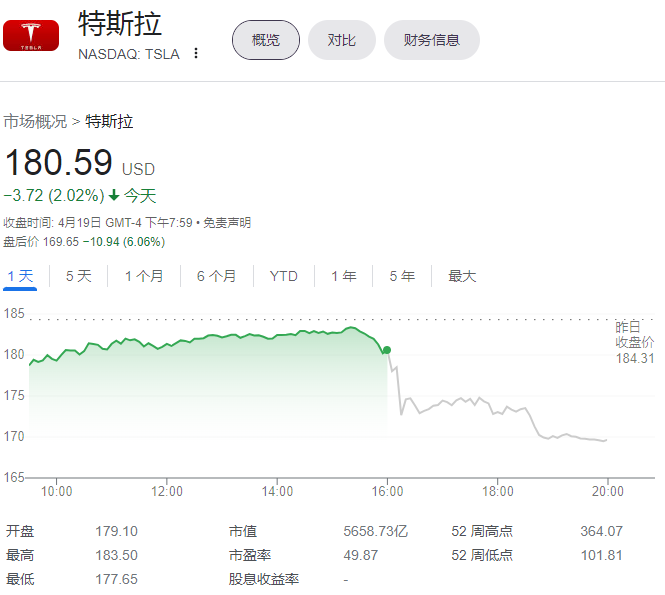This screenshot has width=665, height=595.
Task: Open the 财务信息 financials tab
Action: coord(432,40)
